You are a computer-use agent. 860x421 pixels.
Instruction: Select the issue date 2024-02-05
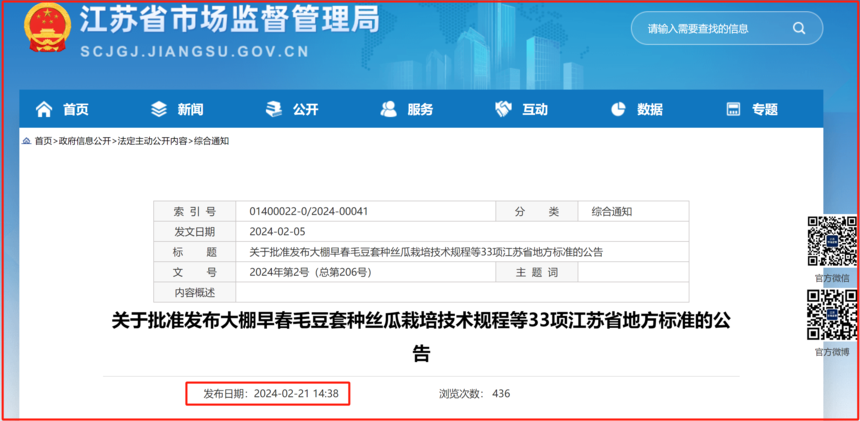tap(277, 232)
